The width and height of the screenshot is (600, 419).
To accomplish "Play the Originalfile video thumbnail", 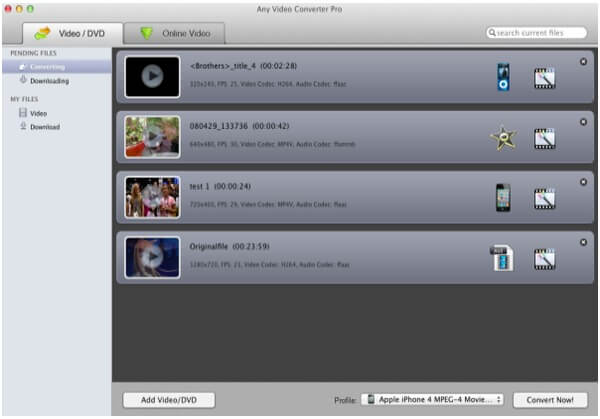I will 152,257.
